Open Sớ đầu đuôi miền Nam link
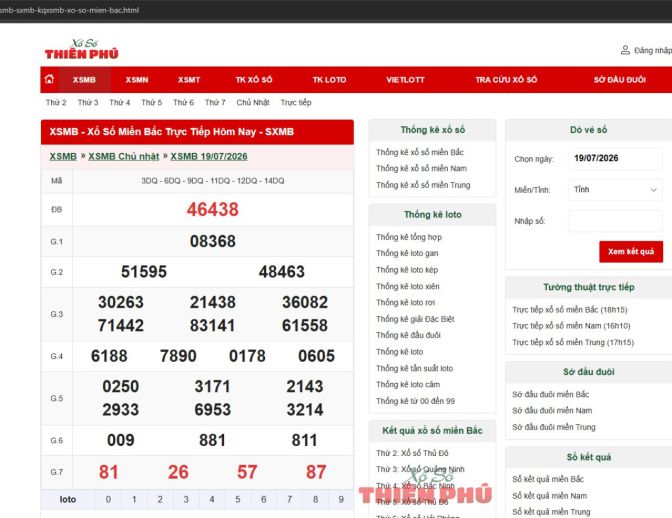Screen dimensions: 672x518 point(552,410)
